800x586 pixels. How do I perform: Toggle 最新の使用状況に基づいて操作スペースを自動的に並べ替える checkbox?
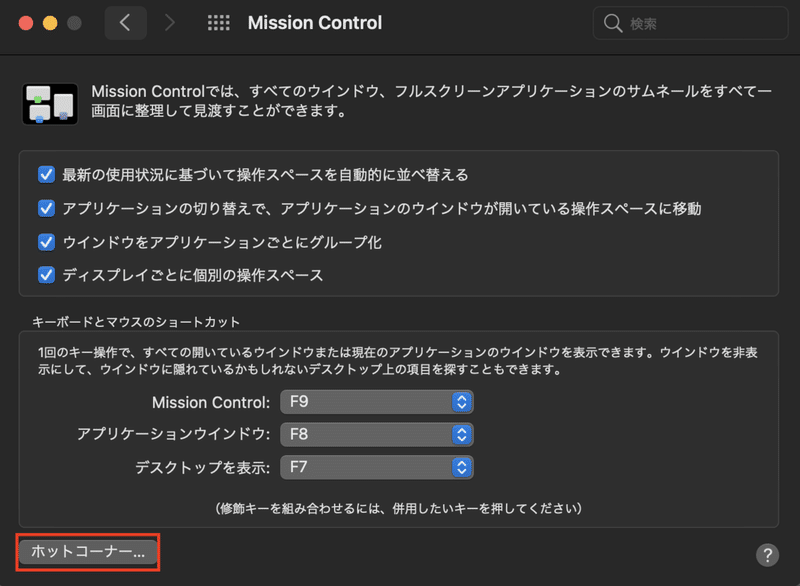tap(46, 175)
